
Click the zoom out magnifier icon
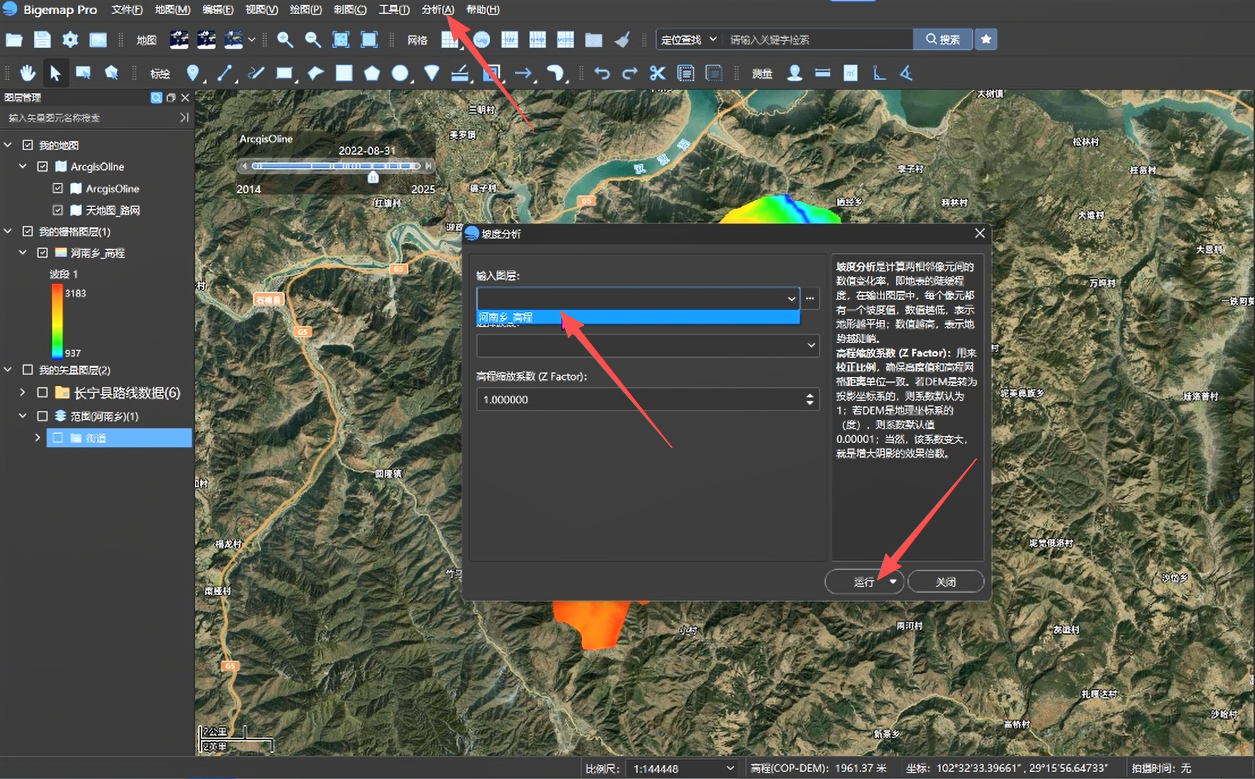coord(313,40)
